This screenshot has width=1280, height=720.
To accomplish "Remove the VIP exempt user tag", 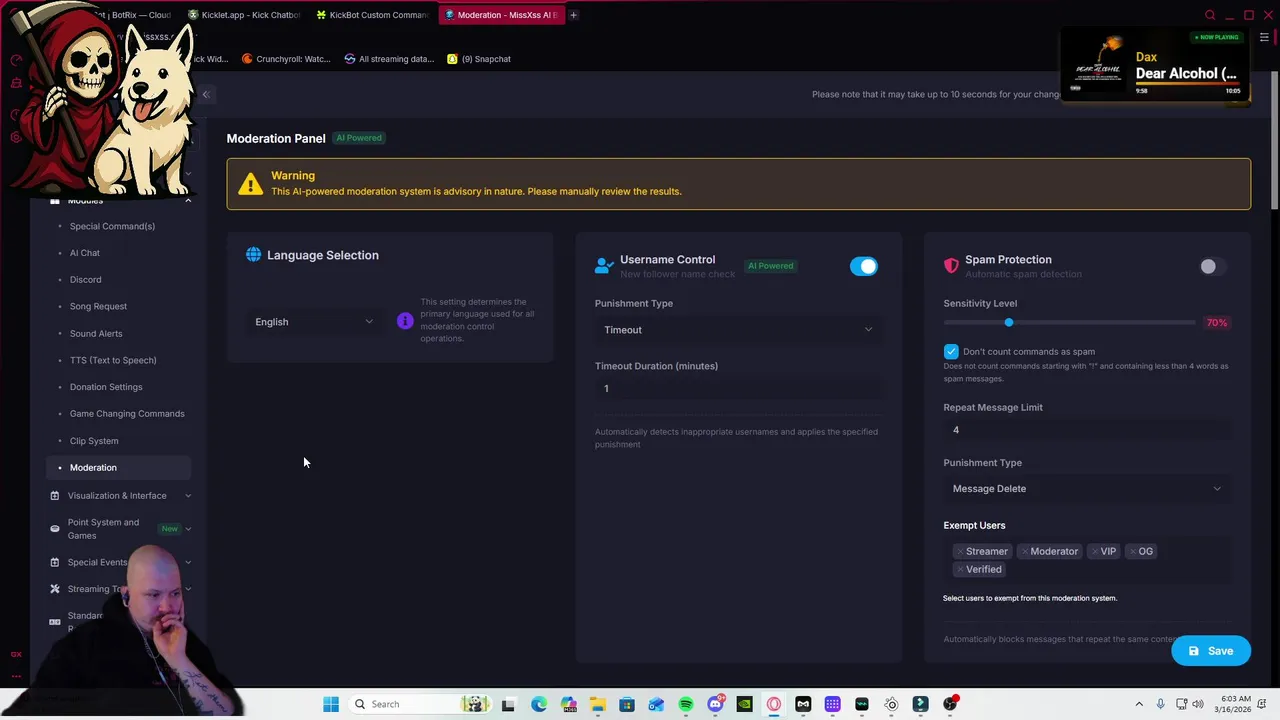I will point(1095,551).
